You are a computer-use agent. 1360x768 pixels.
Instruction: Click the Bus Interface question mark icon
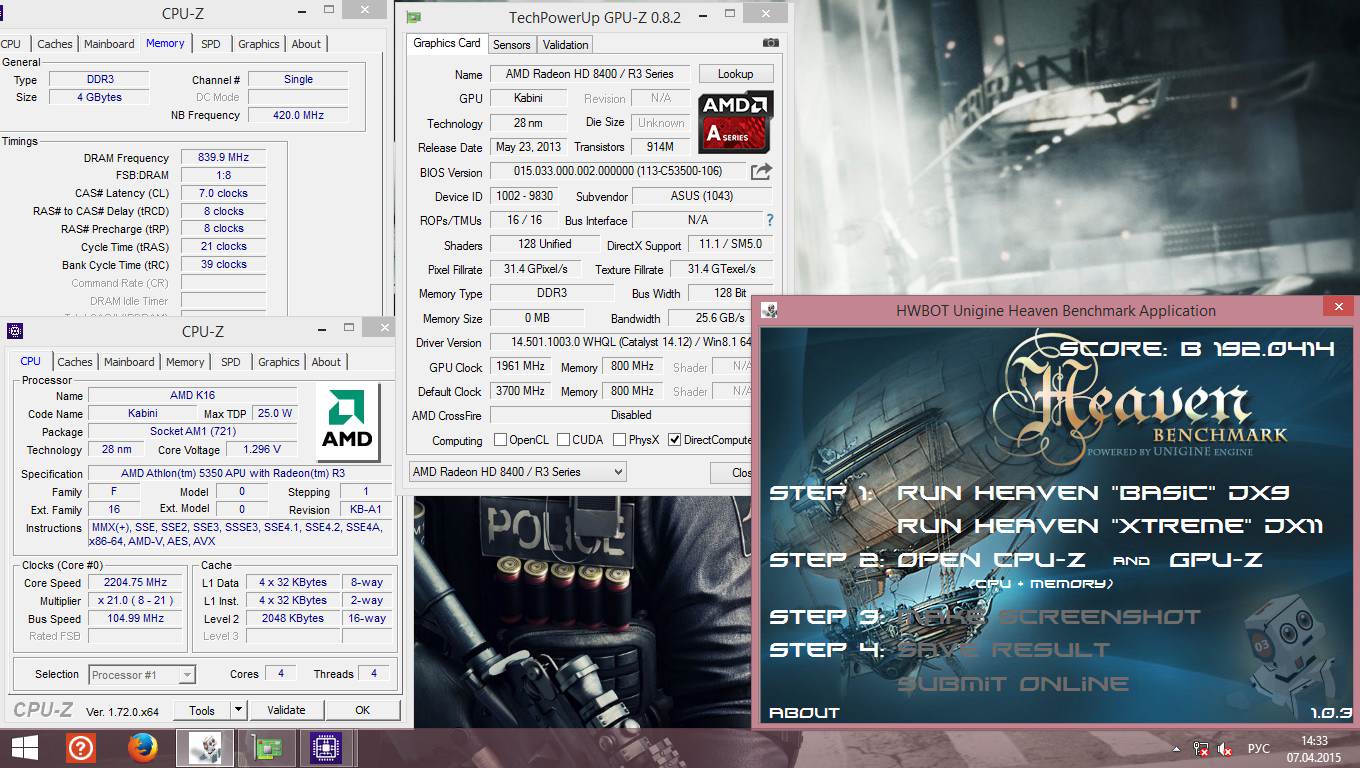tap(769, 220)
